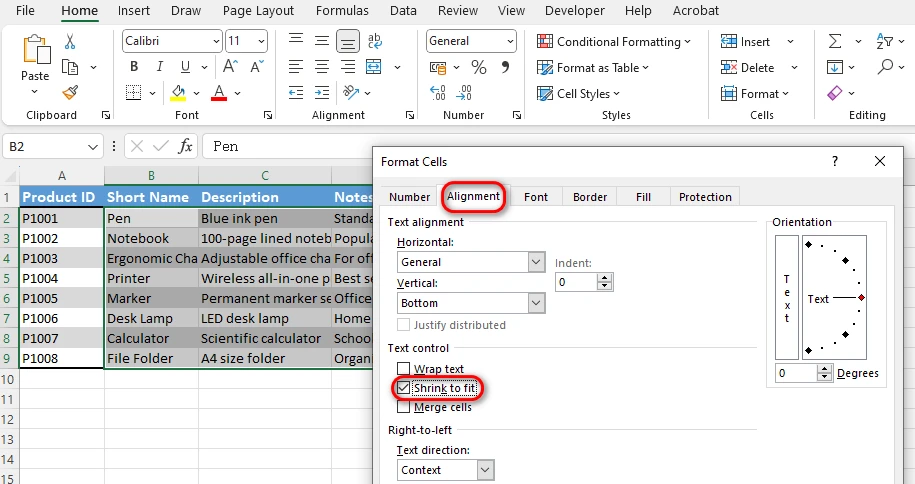Open Conditional Formatting menu button
This screenshot has height=484, width=915.
click(x=614, y=42)
